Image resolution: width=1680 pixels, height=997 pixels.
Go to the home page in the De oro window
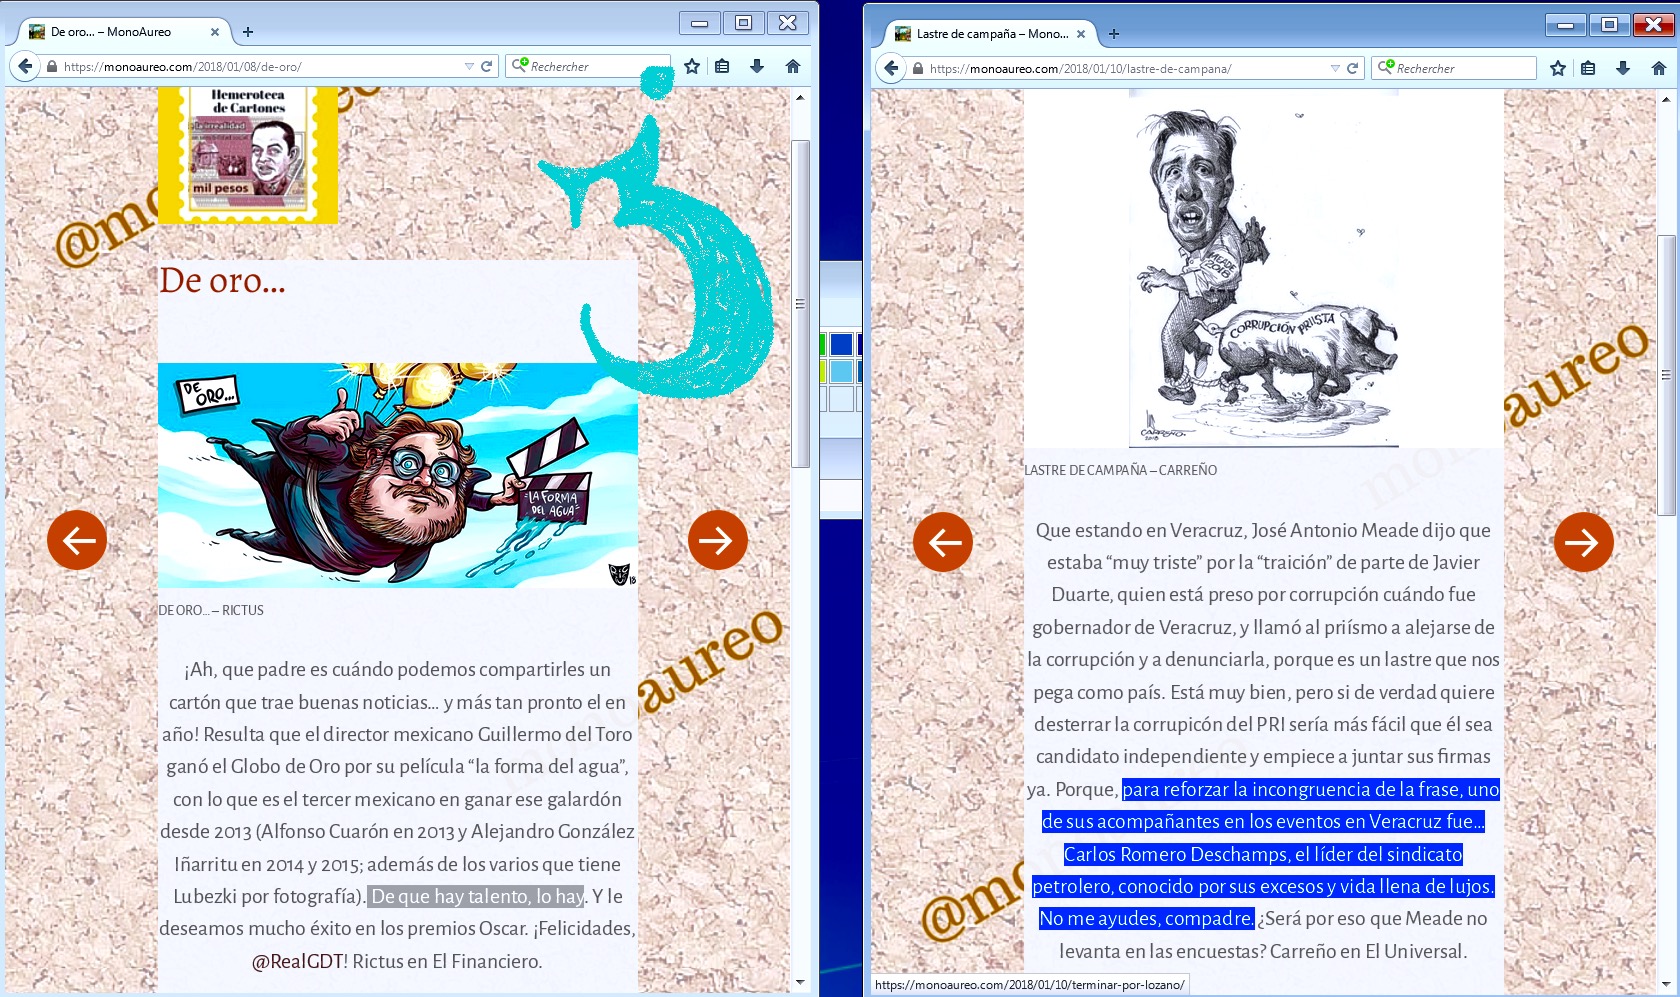click(x=793, y=66)
